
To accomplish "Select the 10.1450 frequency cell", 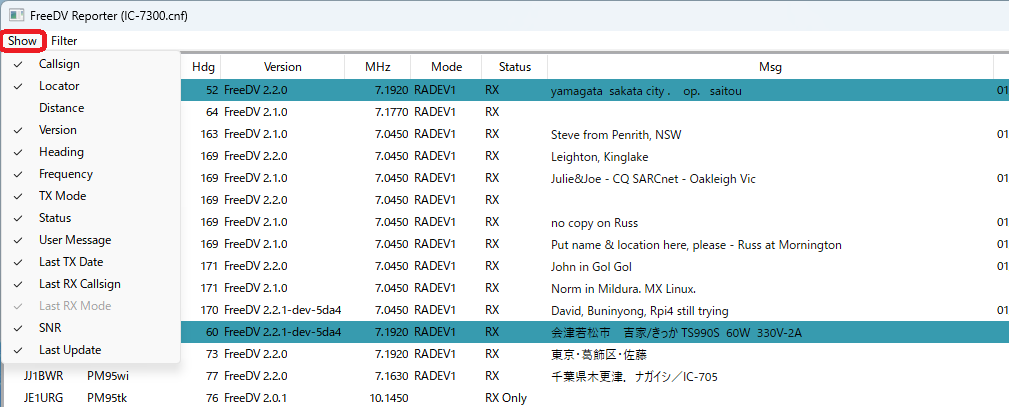I will coord(389,399).
